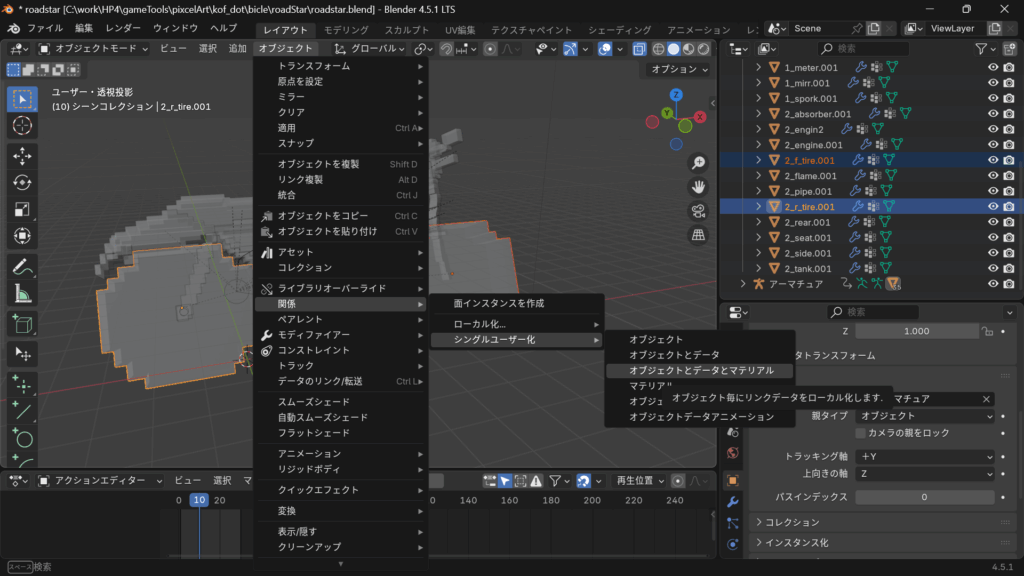Click the pan hand gizmo icon
Image resolution: width=1024 pixels, height=576 pixels.
tap(699, 187)
